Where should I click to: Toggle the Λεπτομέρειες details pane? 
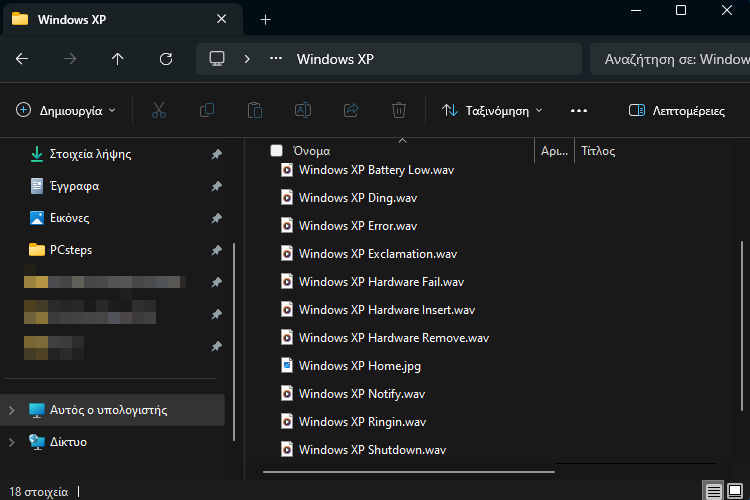[677, 111]
